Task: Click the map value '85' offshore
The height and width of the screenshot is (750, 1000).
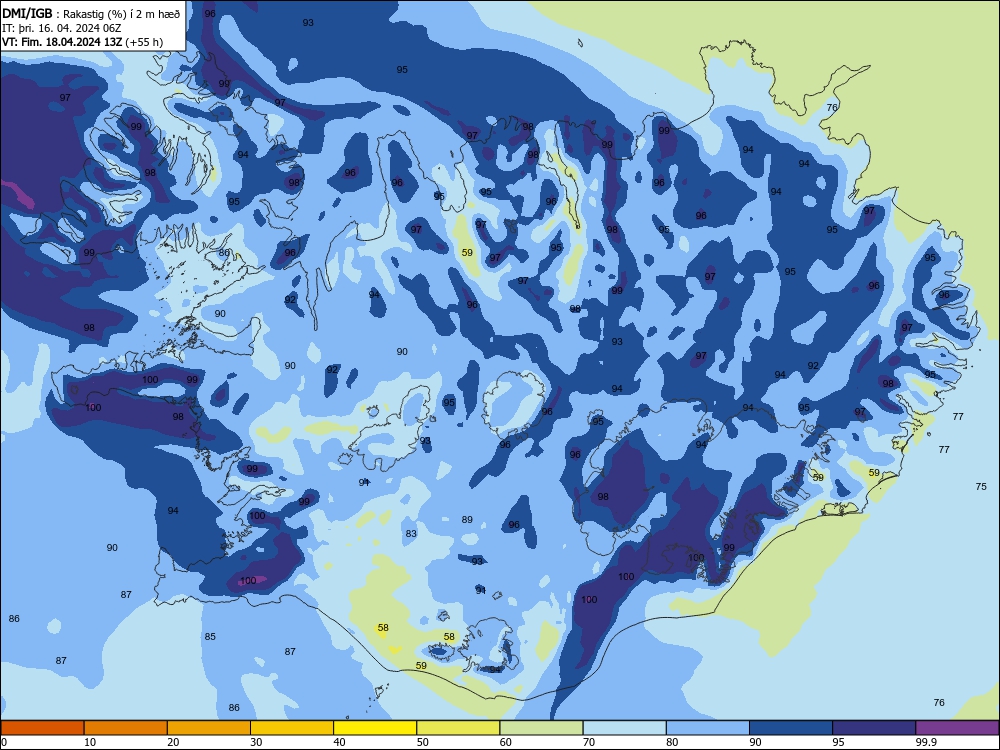Action: point(210,636)
